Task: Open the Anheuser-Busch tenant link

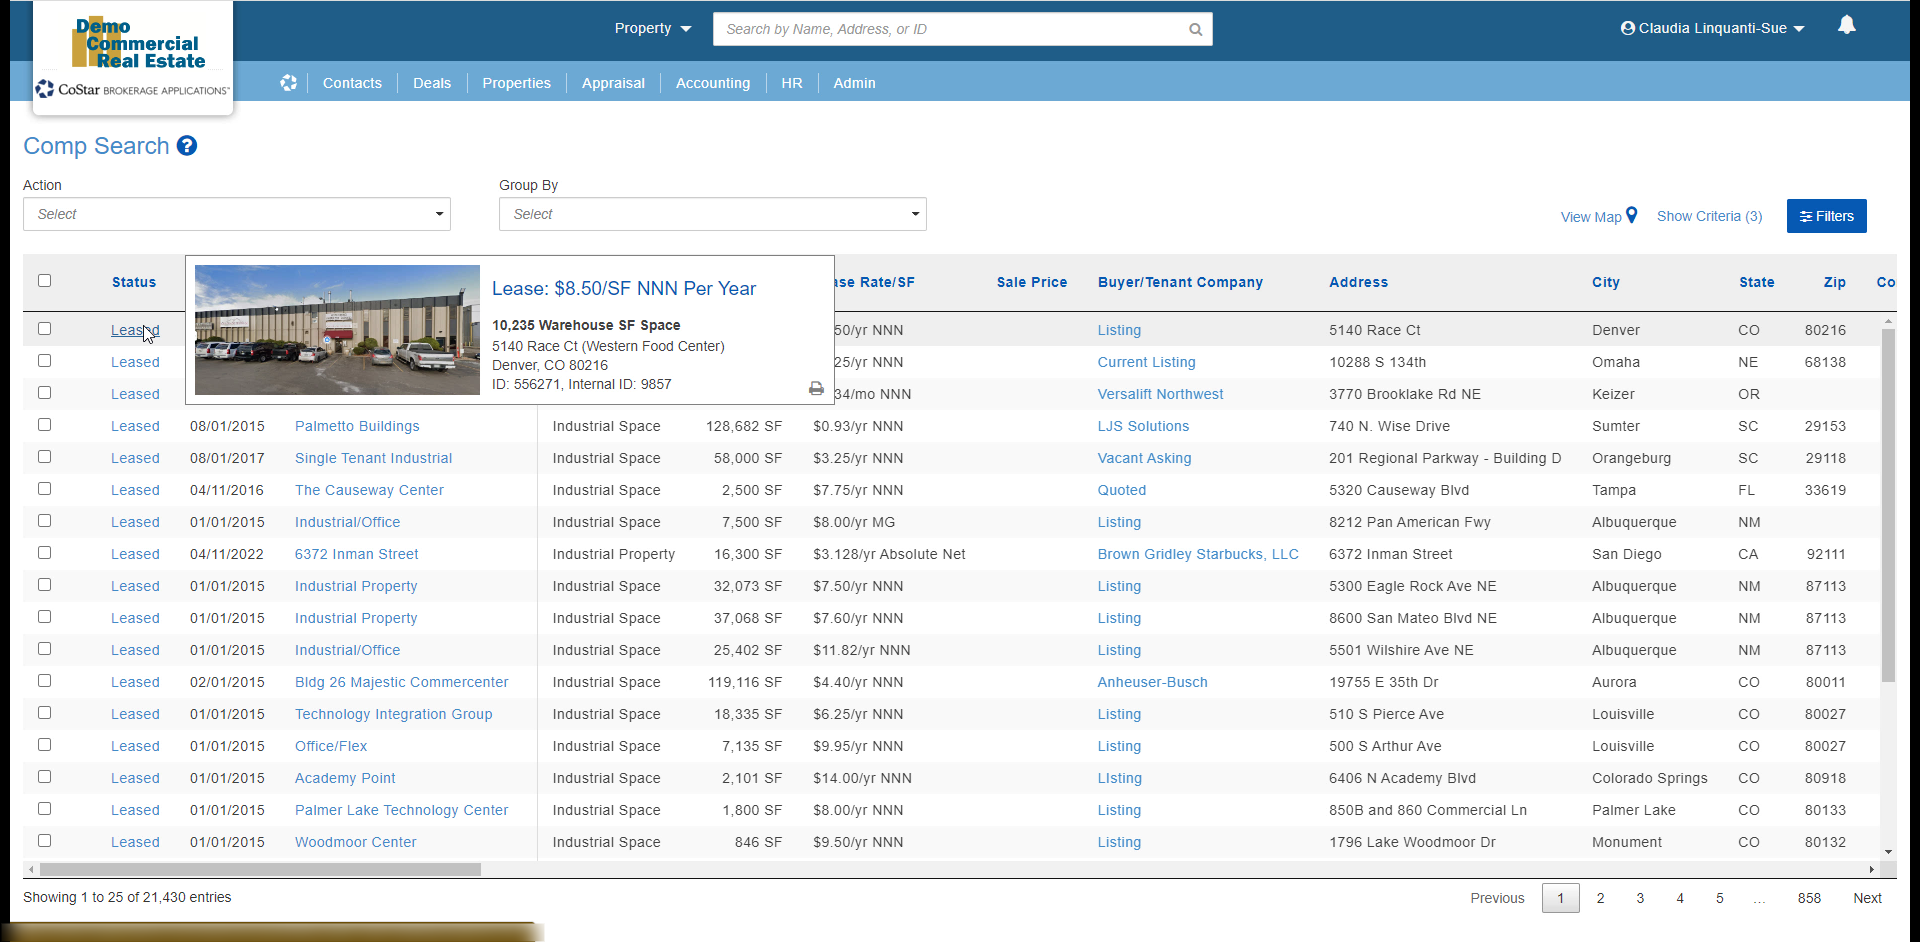Action: coord(1152,682)
